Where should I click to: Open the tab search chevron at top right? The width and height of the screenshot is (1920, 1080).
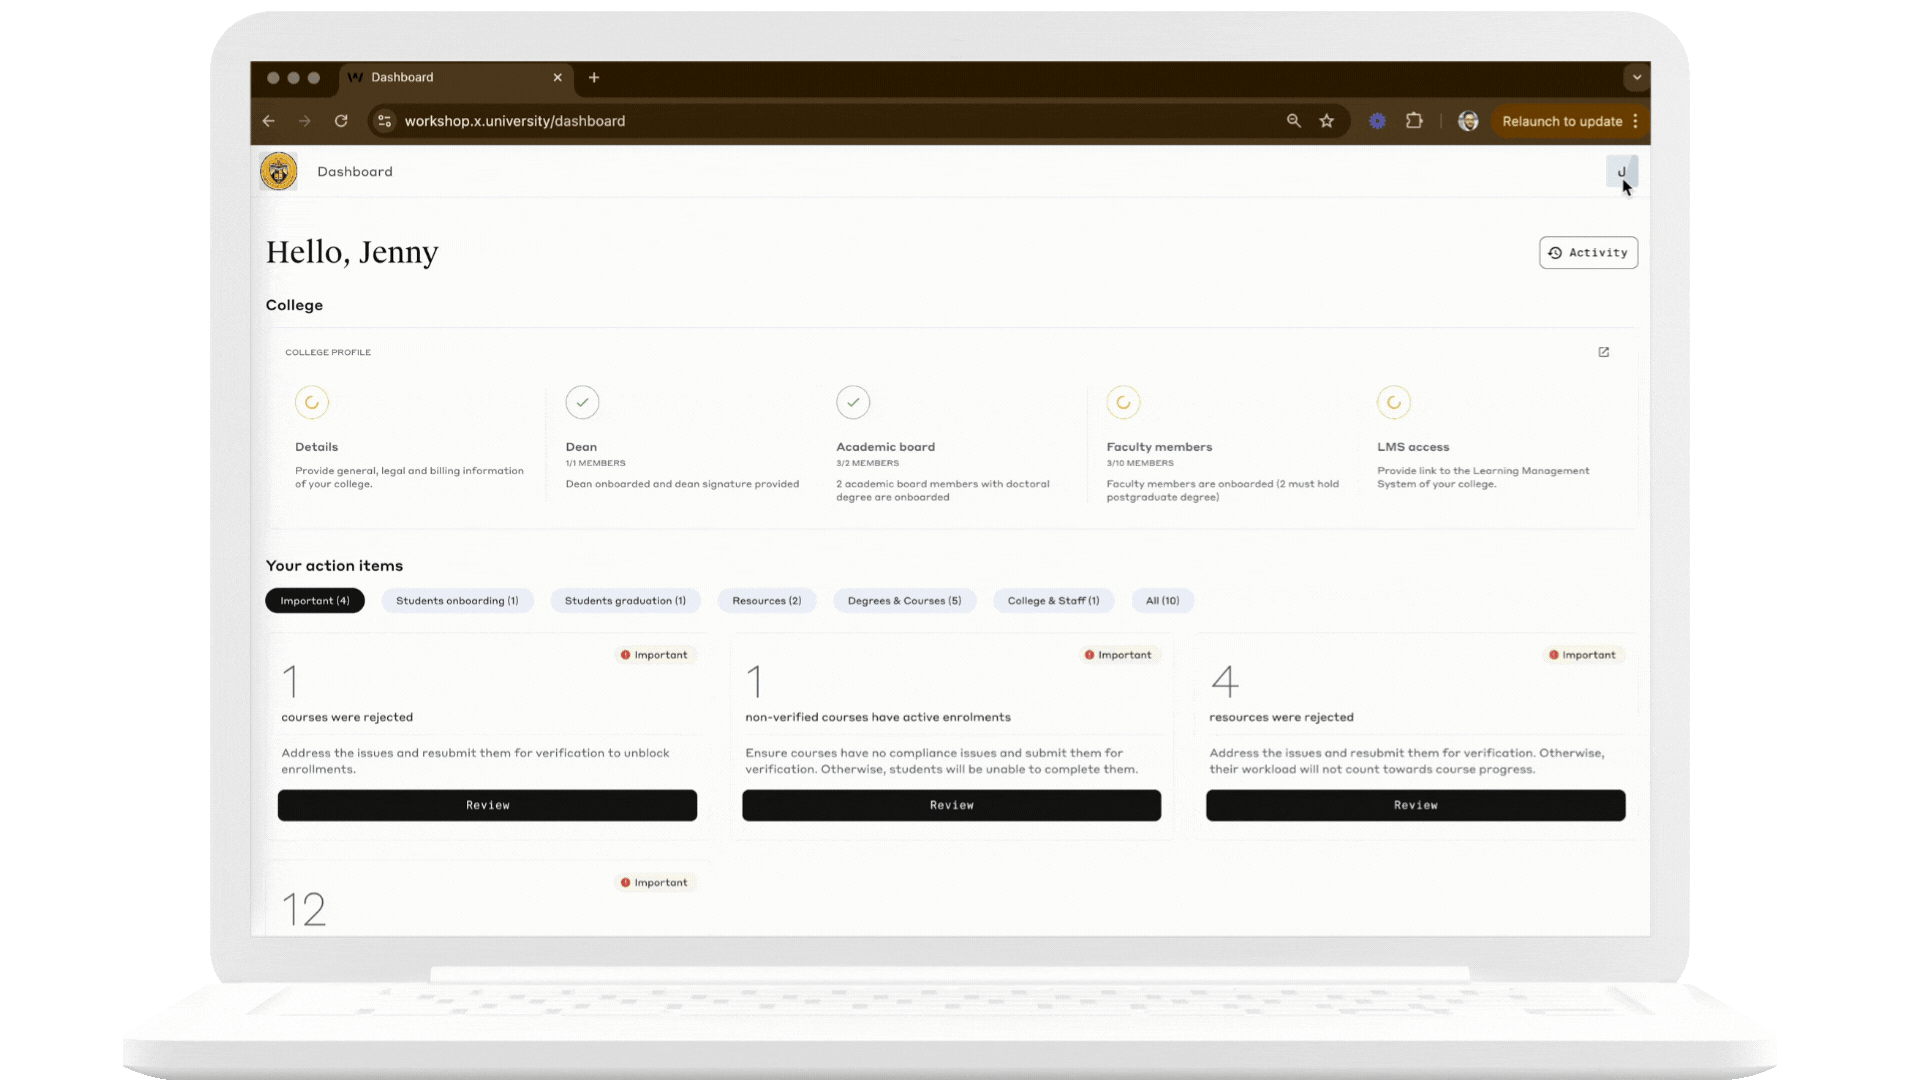[1637, 77]
